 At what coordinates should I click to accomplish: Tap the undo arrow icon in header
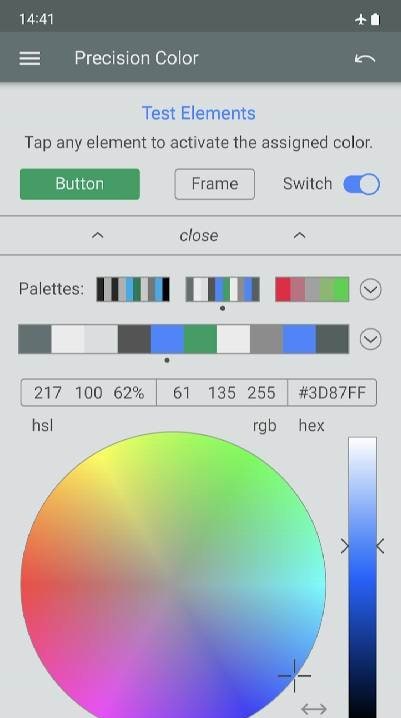pyautogui.click(x=365, y=59)
